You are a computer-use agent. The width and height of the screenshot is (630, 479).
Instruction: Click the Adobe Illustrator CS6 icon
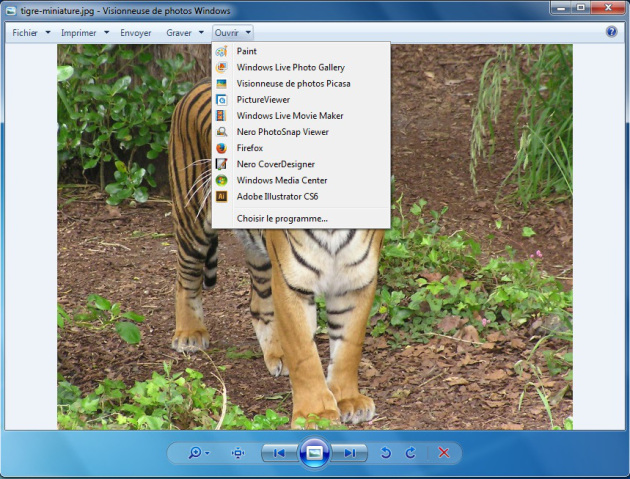click(221, 196)
